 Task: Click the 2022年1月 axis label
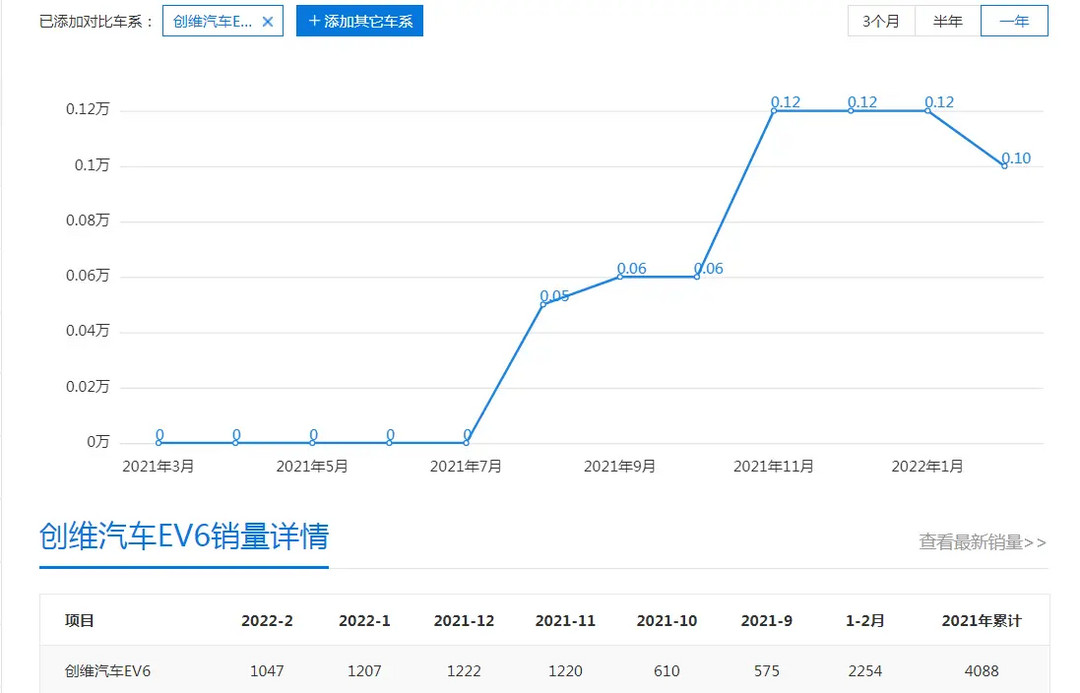point(927,466)
